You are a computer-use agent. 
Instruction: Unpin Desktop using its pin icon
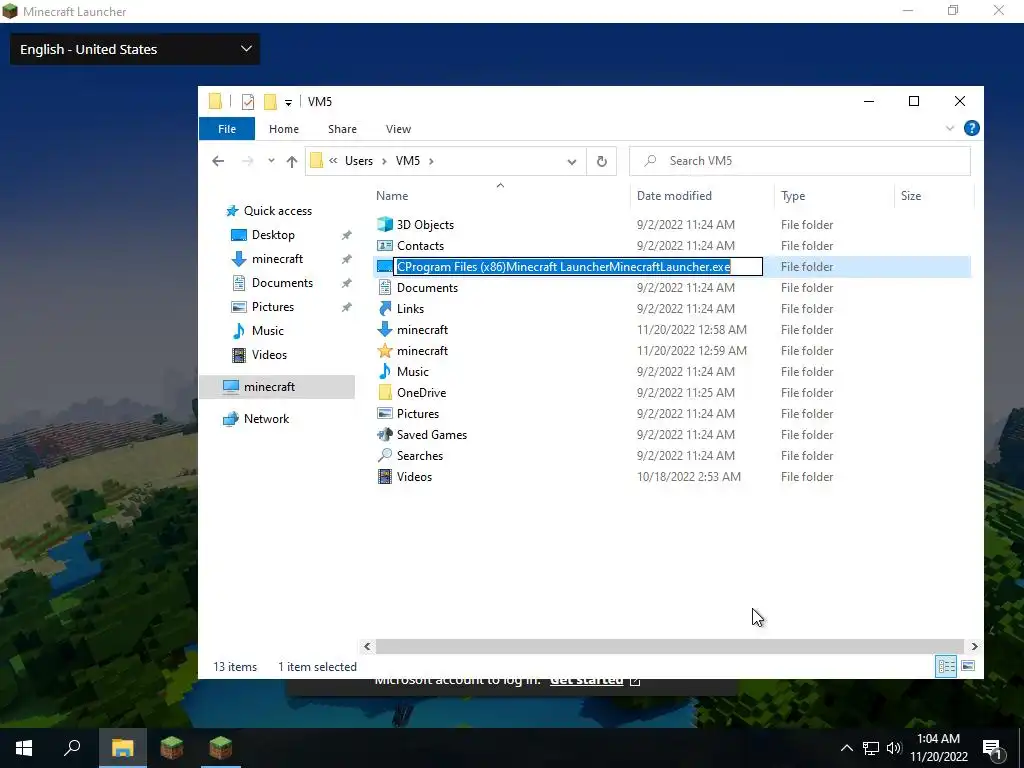[x=347, y=235]
